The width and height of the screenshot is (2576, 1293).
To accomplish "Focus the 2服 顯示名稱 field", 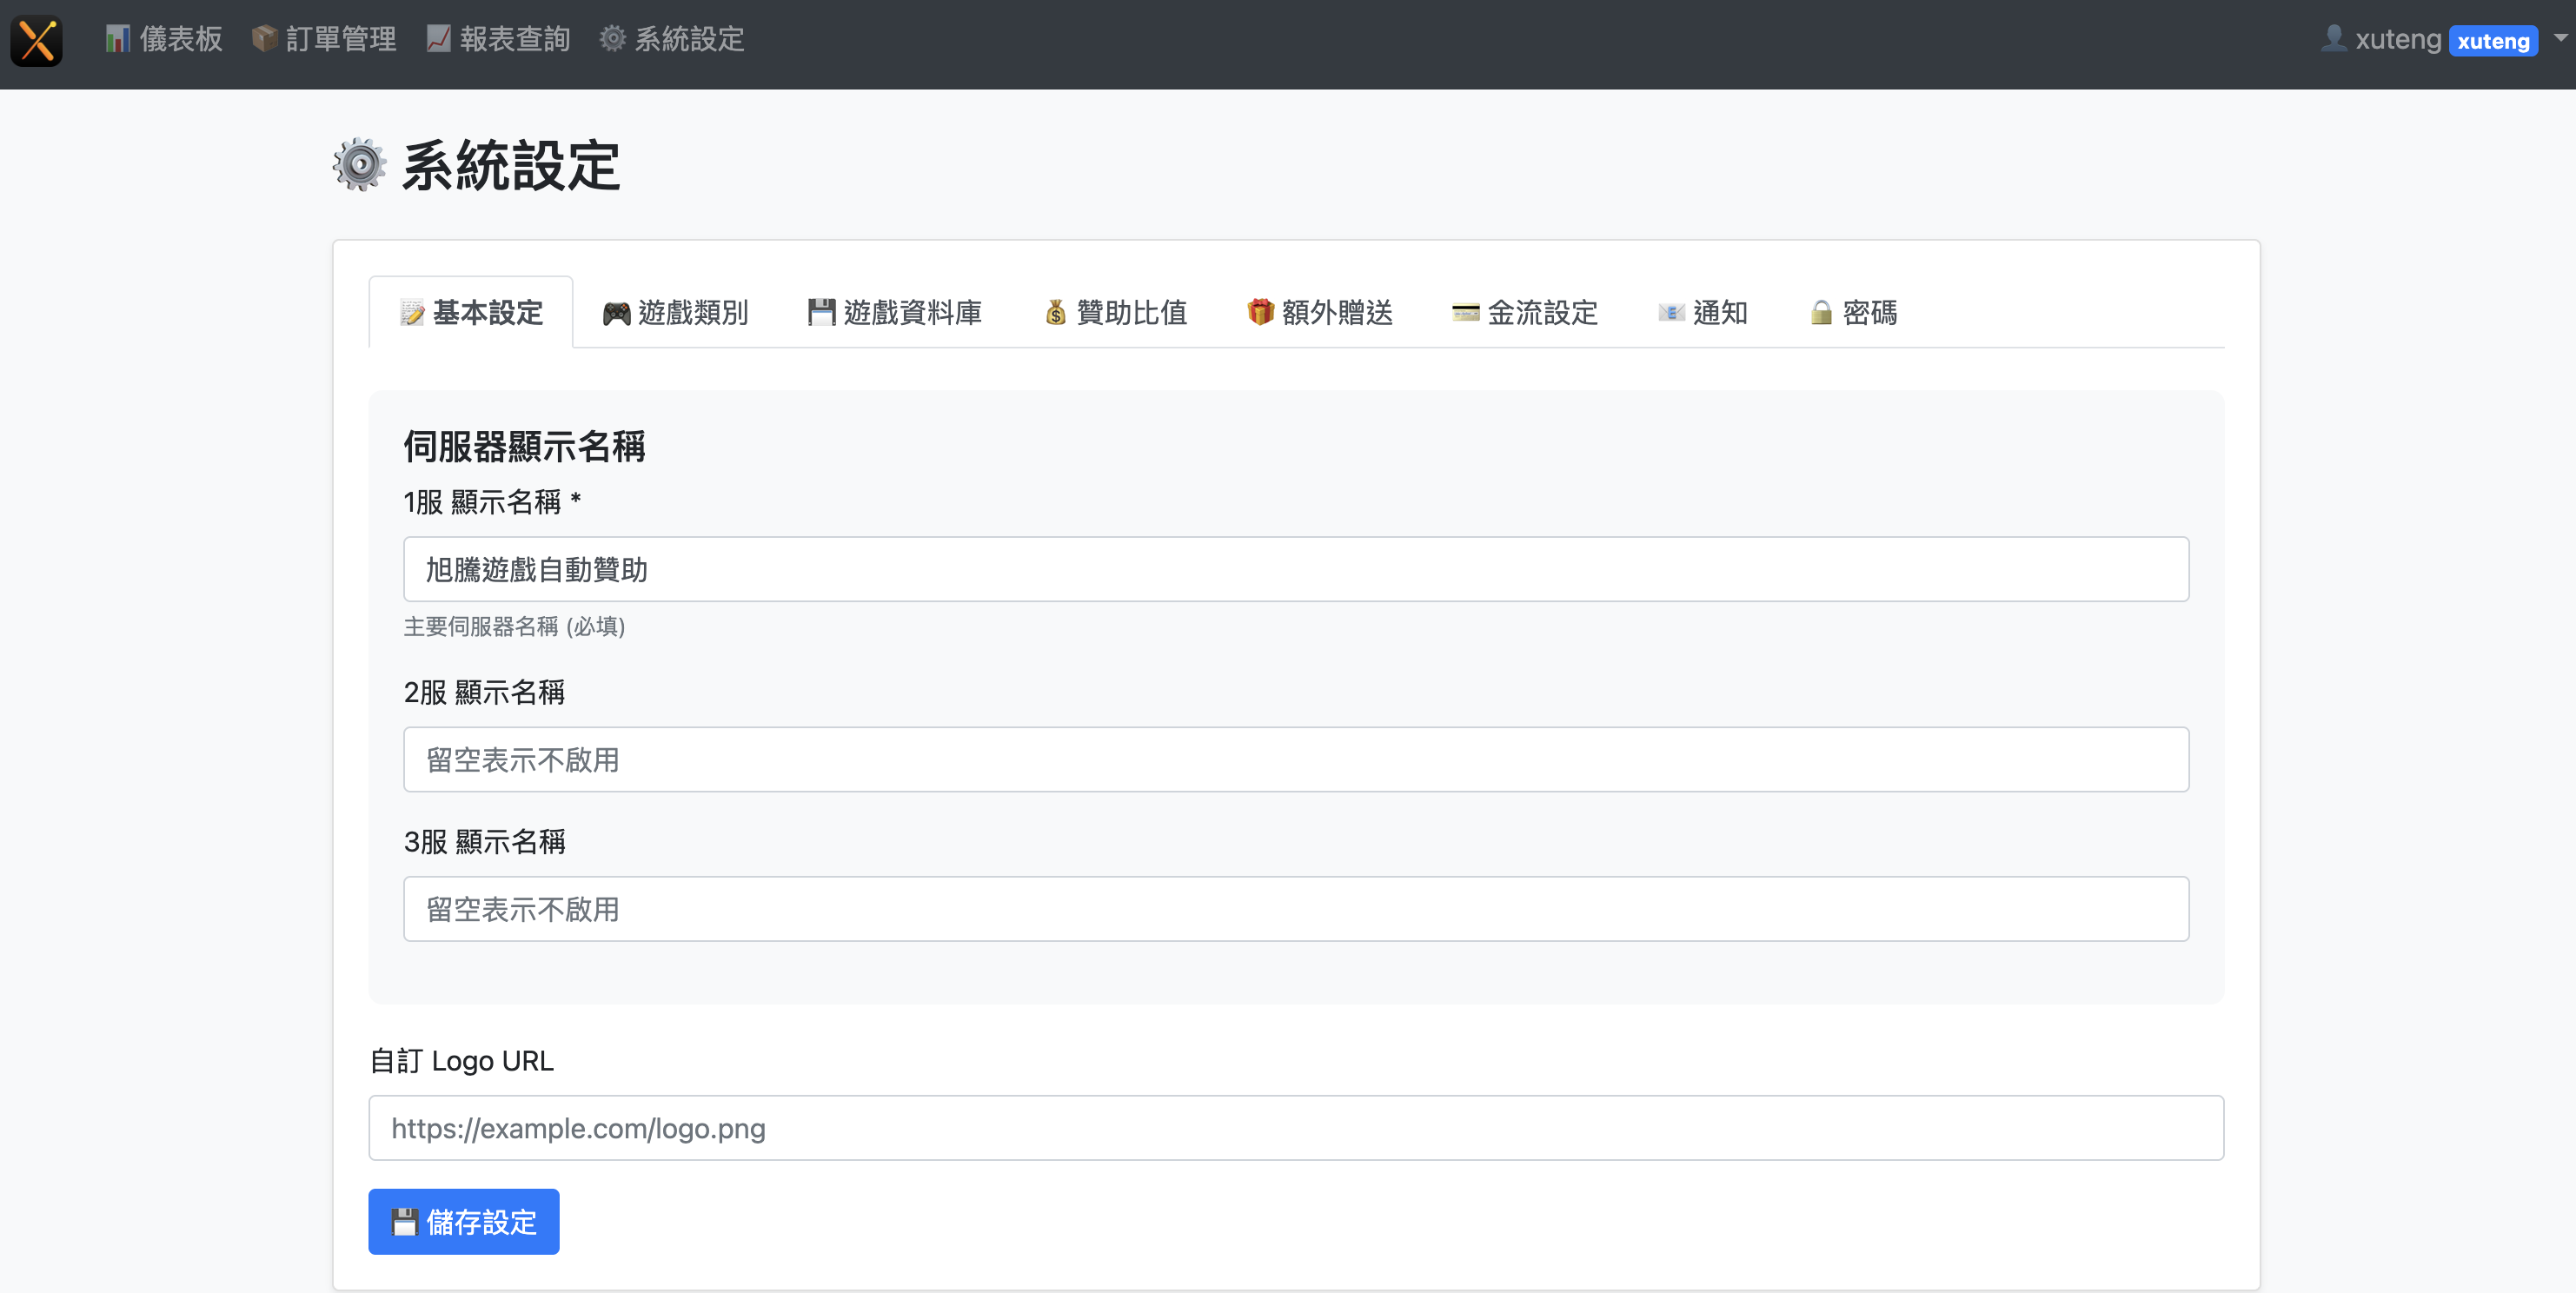I will coord(1295,759).
